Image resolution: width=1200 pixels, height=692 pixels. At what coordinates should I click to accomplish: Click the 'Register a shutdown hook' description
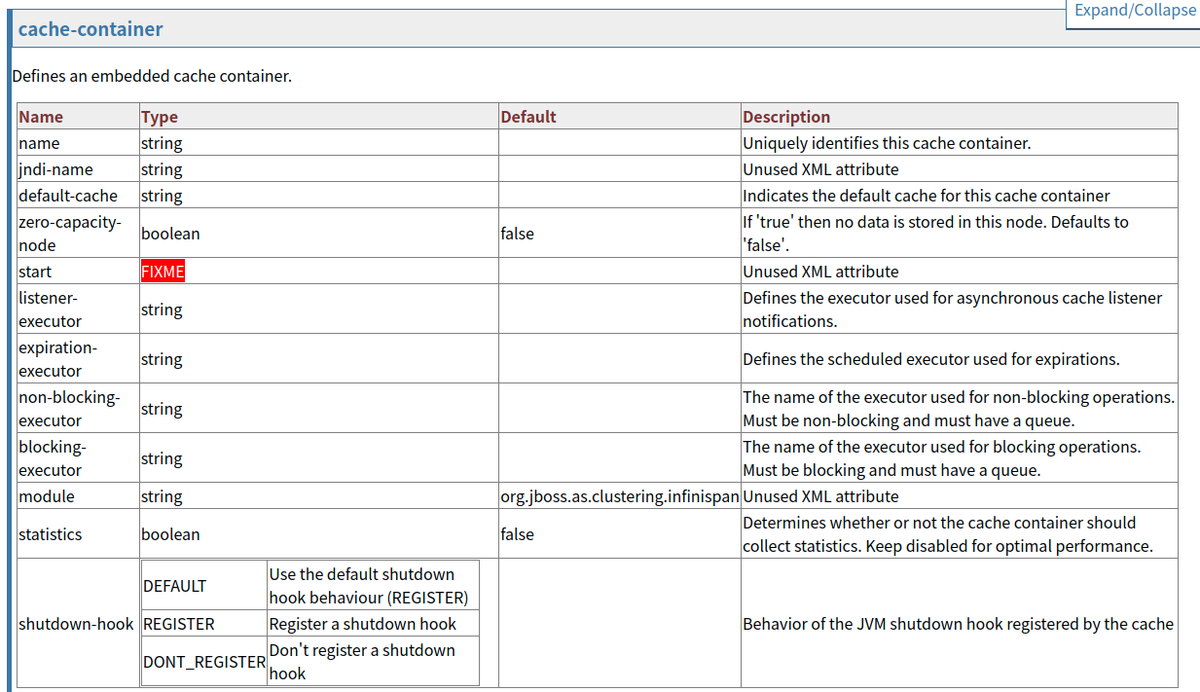[362, 624]
